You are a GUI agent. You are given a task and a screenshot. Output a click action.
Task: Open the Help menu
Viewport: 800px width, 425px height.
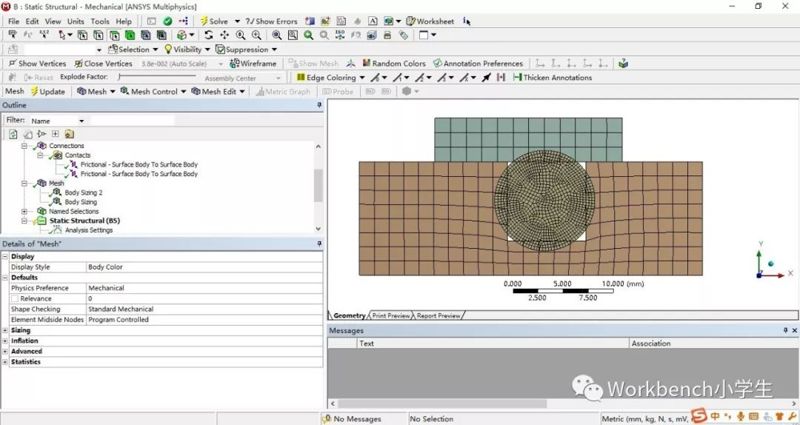pos(123,21)
